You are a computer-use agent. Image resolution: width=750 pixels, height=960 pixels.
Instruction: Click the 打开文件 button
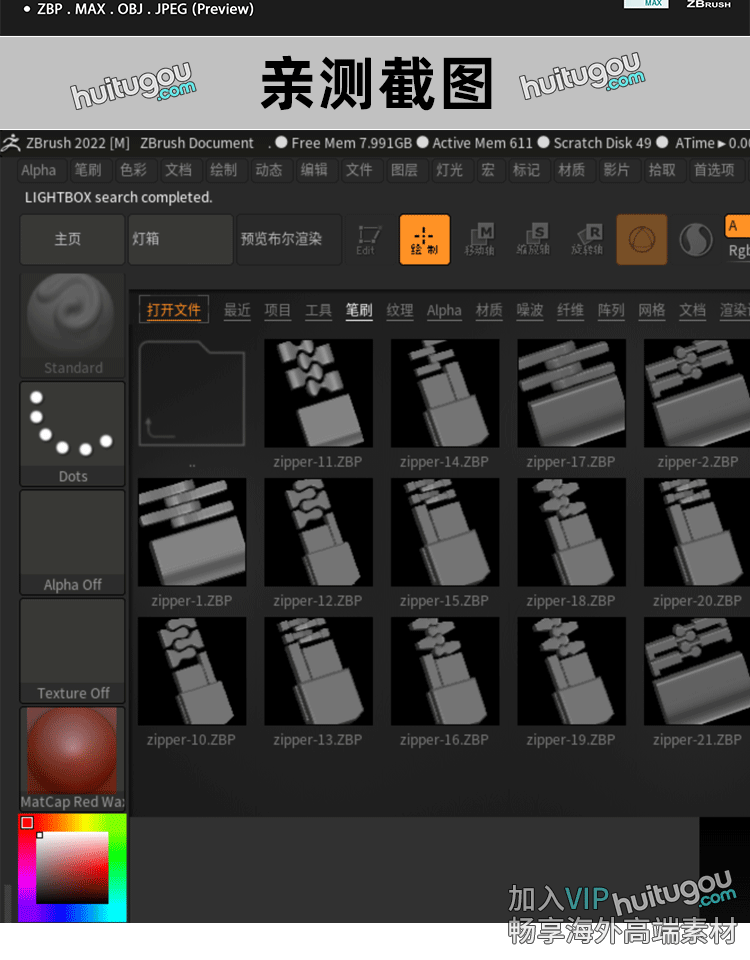(x=174, y=310)
